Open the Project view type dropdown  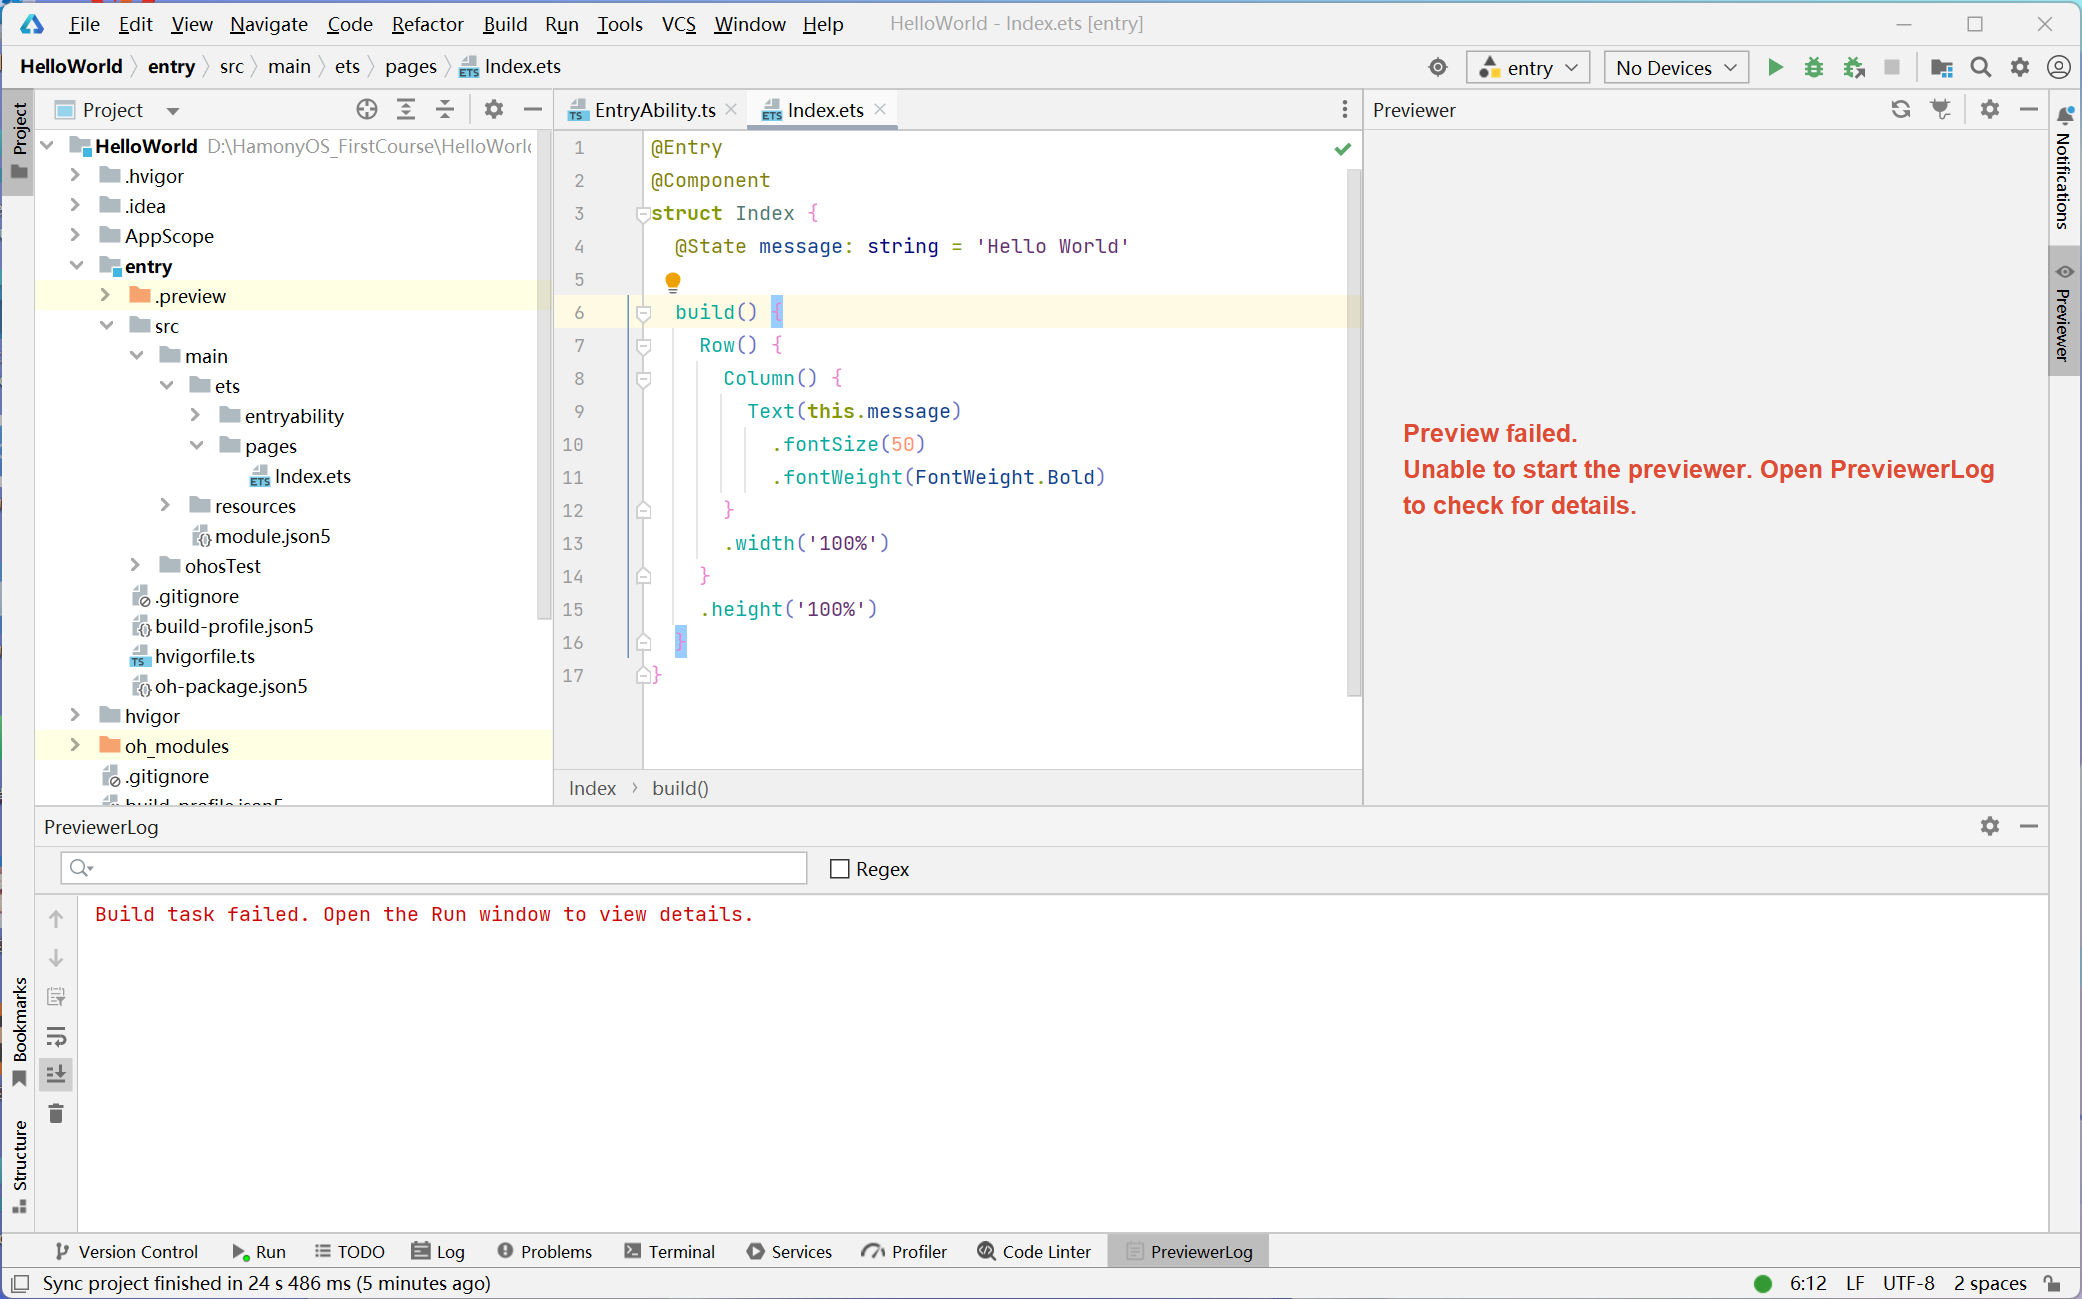(173, 110)
